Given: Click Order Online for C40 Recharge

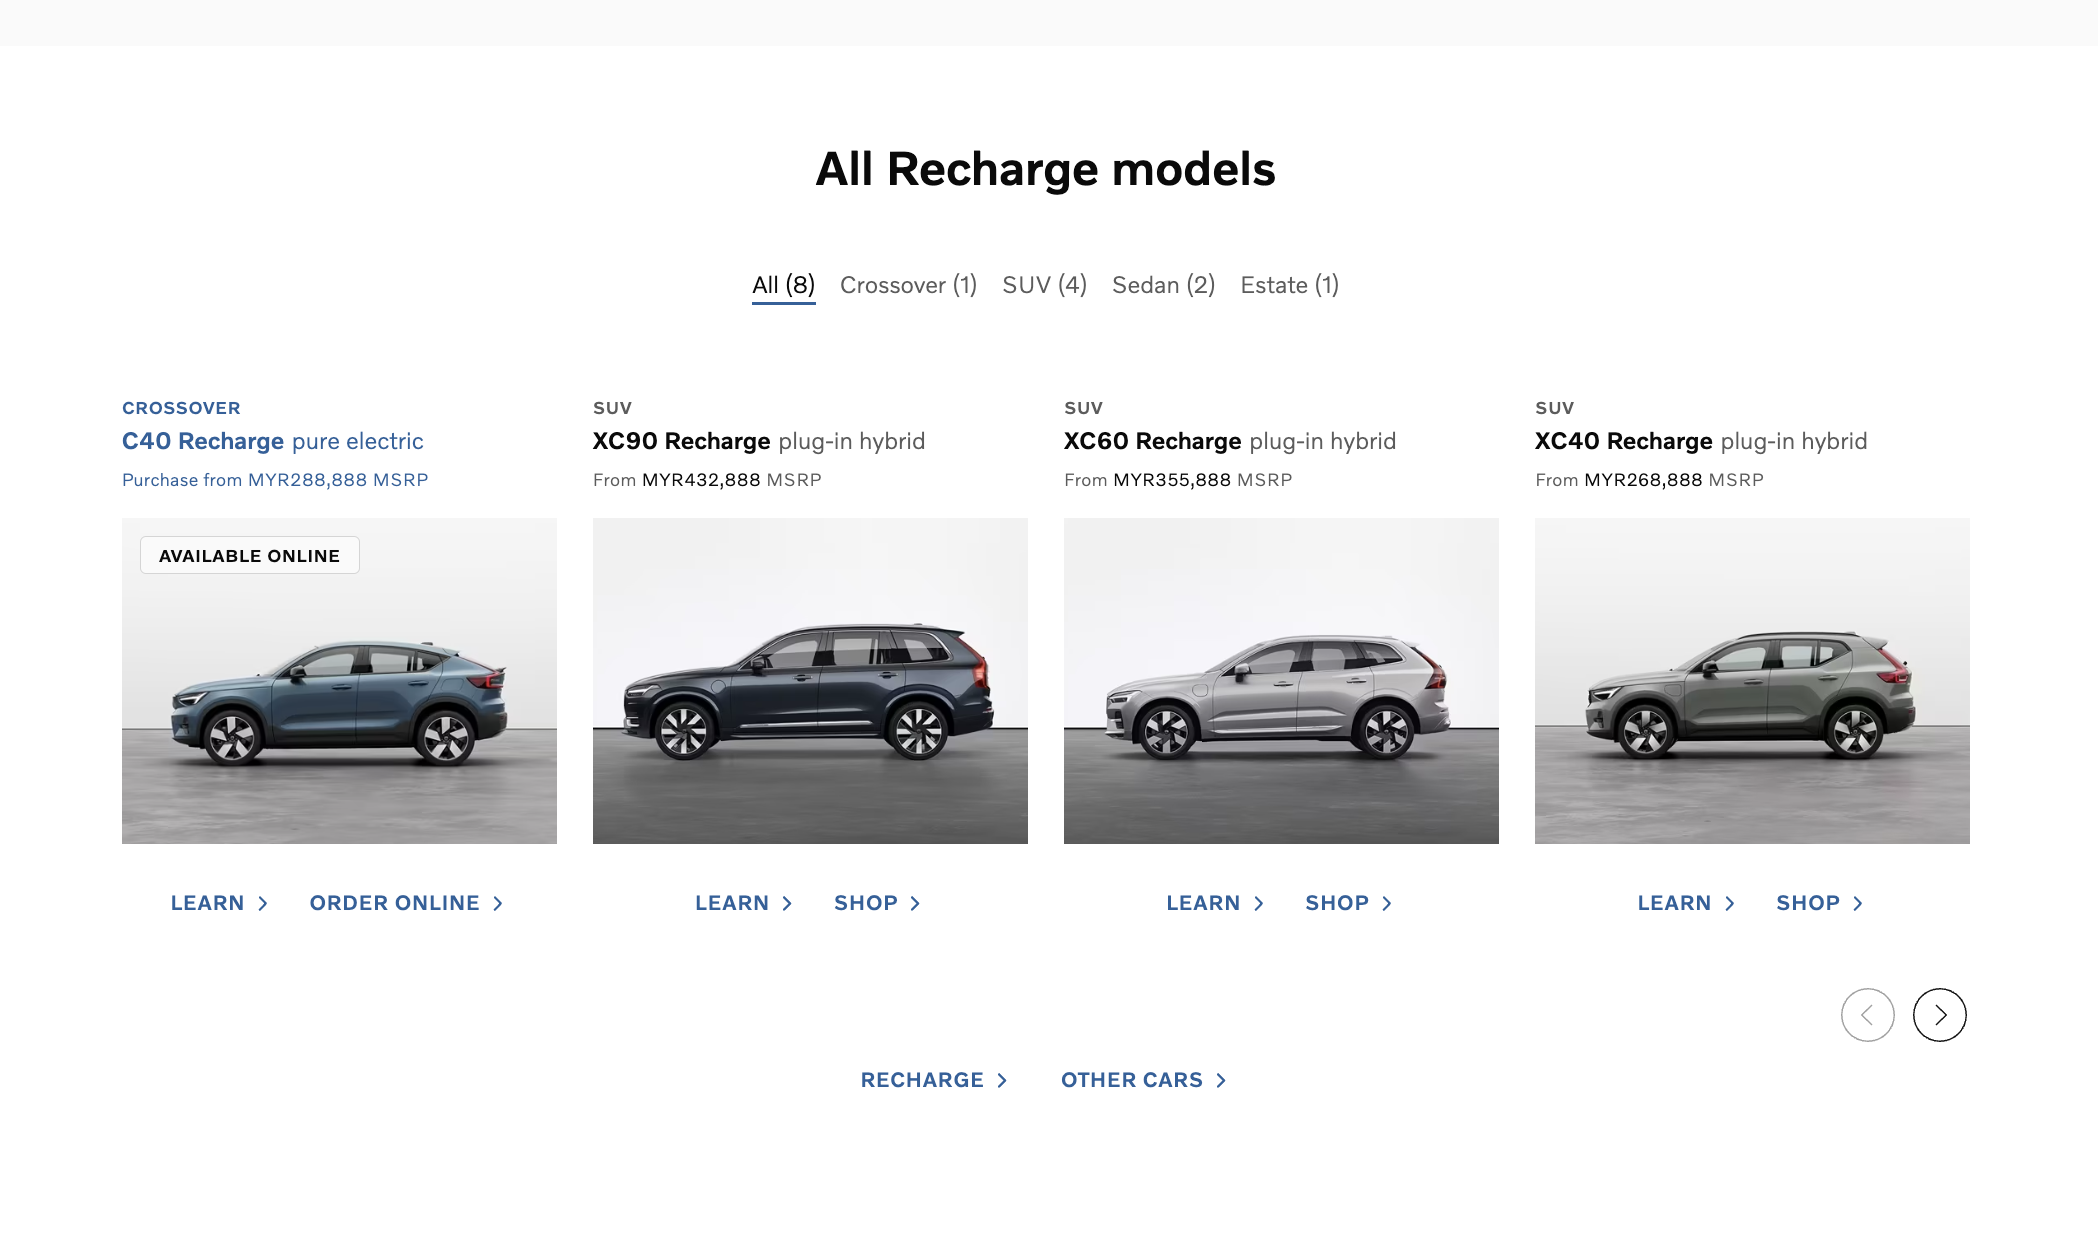Looking at the screenshot, I should 406,903.
